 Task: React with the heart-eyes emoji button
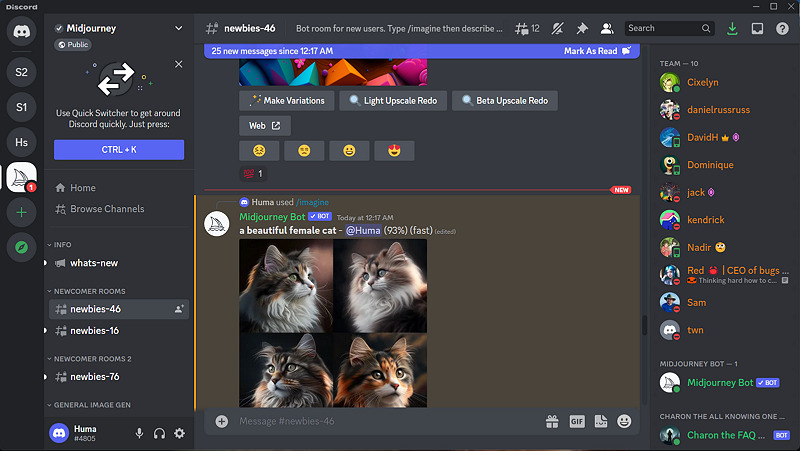[394, 151]
